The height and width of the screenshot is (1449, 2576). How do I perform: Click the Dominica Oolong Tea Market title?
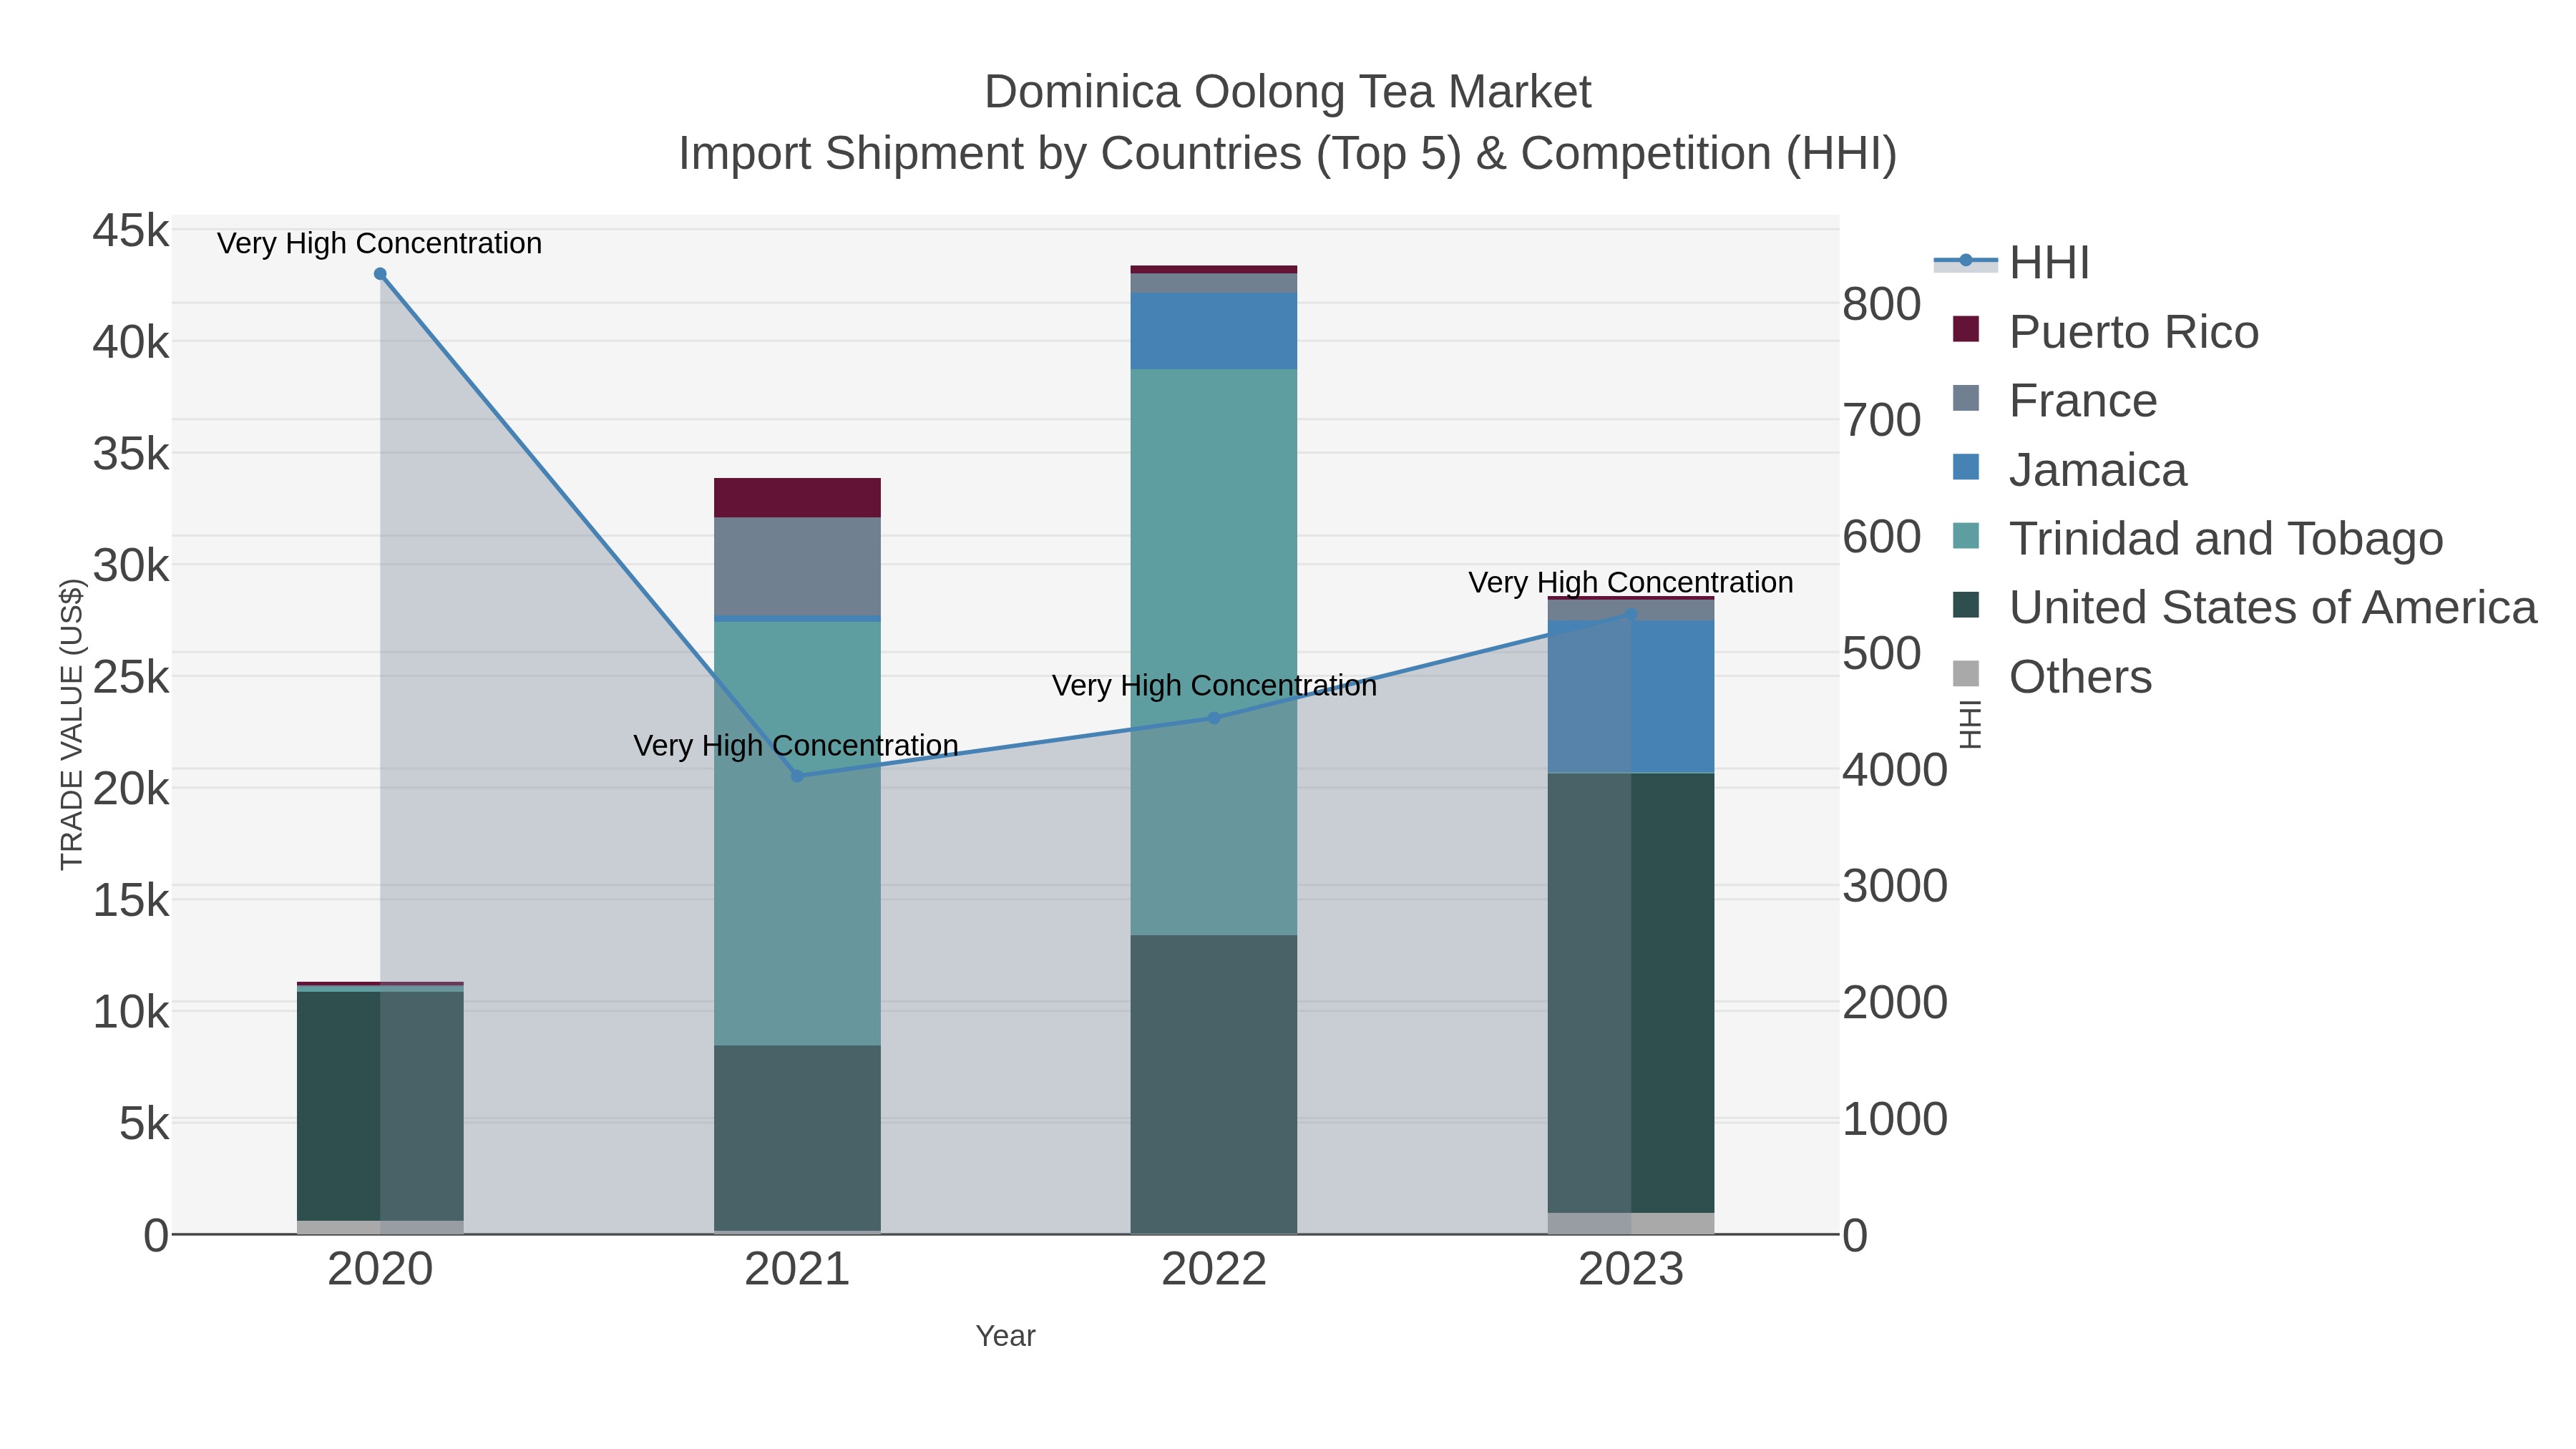(1288, 92)
